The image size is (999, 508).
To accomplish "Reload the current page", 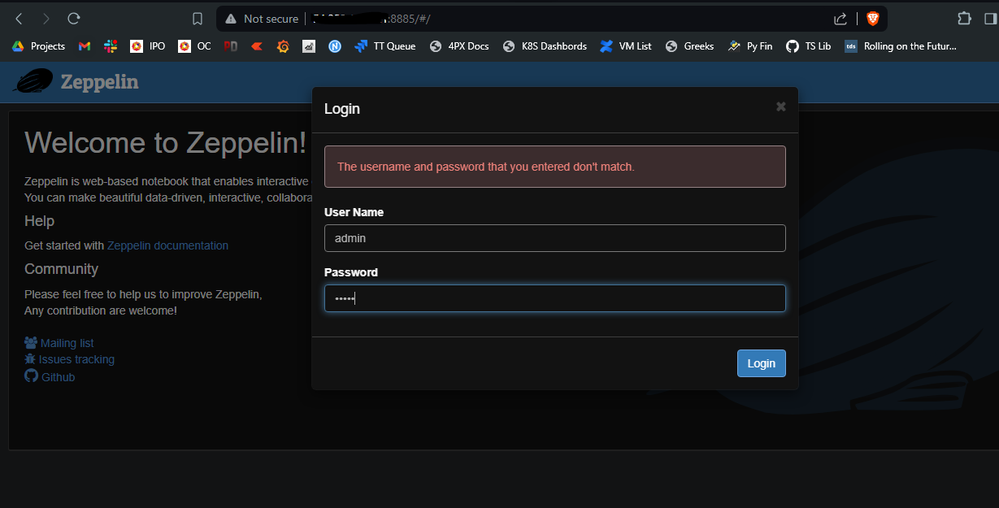I will tap(74, 18).
